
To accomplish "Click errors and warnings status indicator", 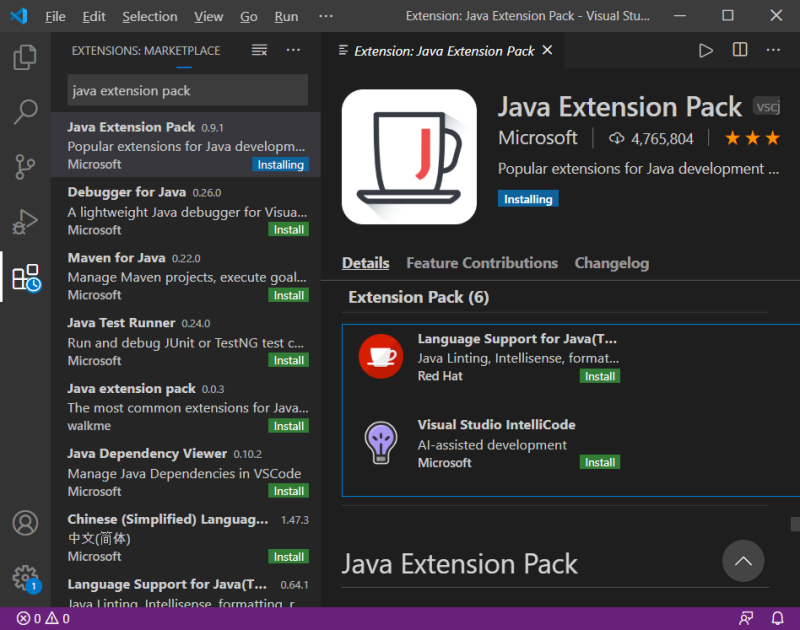I will pyautogui.click(x=43, y=619).
